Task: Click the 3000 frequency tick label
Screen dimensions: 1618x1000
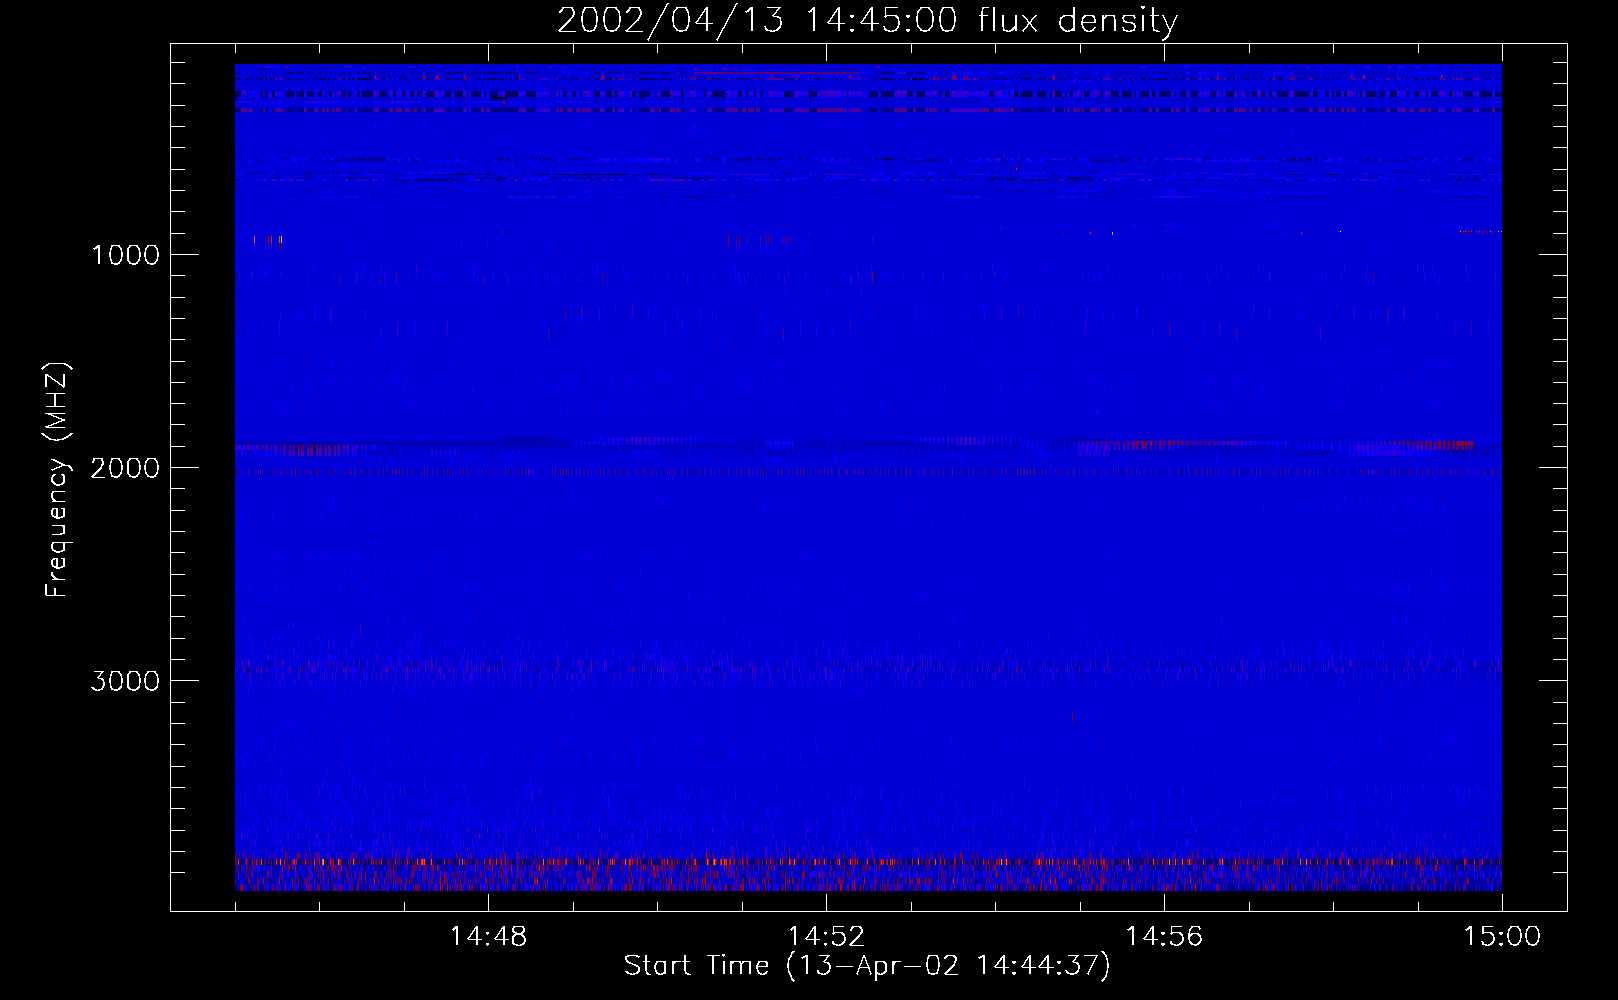Action: pyautogui.click(x=125, y=681)
